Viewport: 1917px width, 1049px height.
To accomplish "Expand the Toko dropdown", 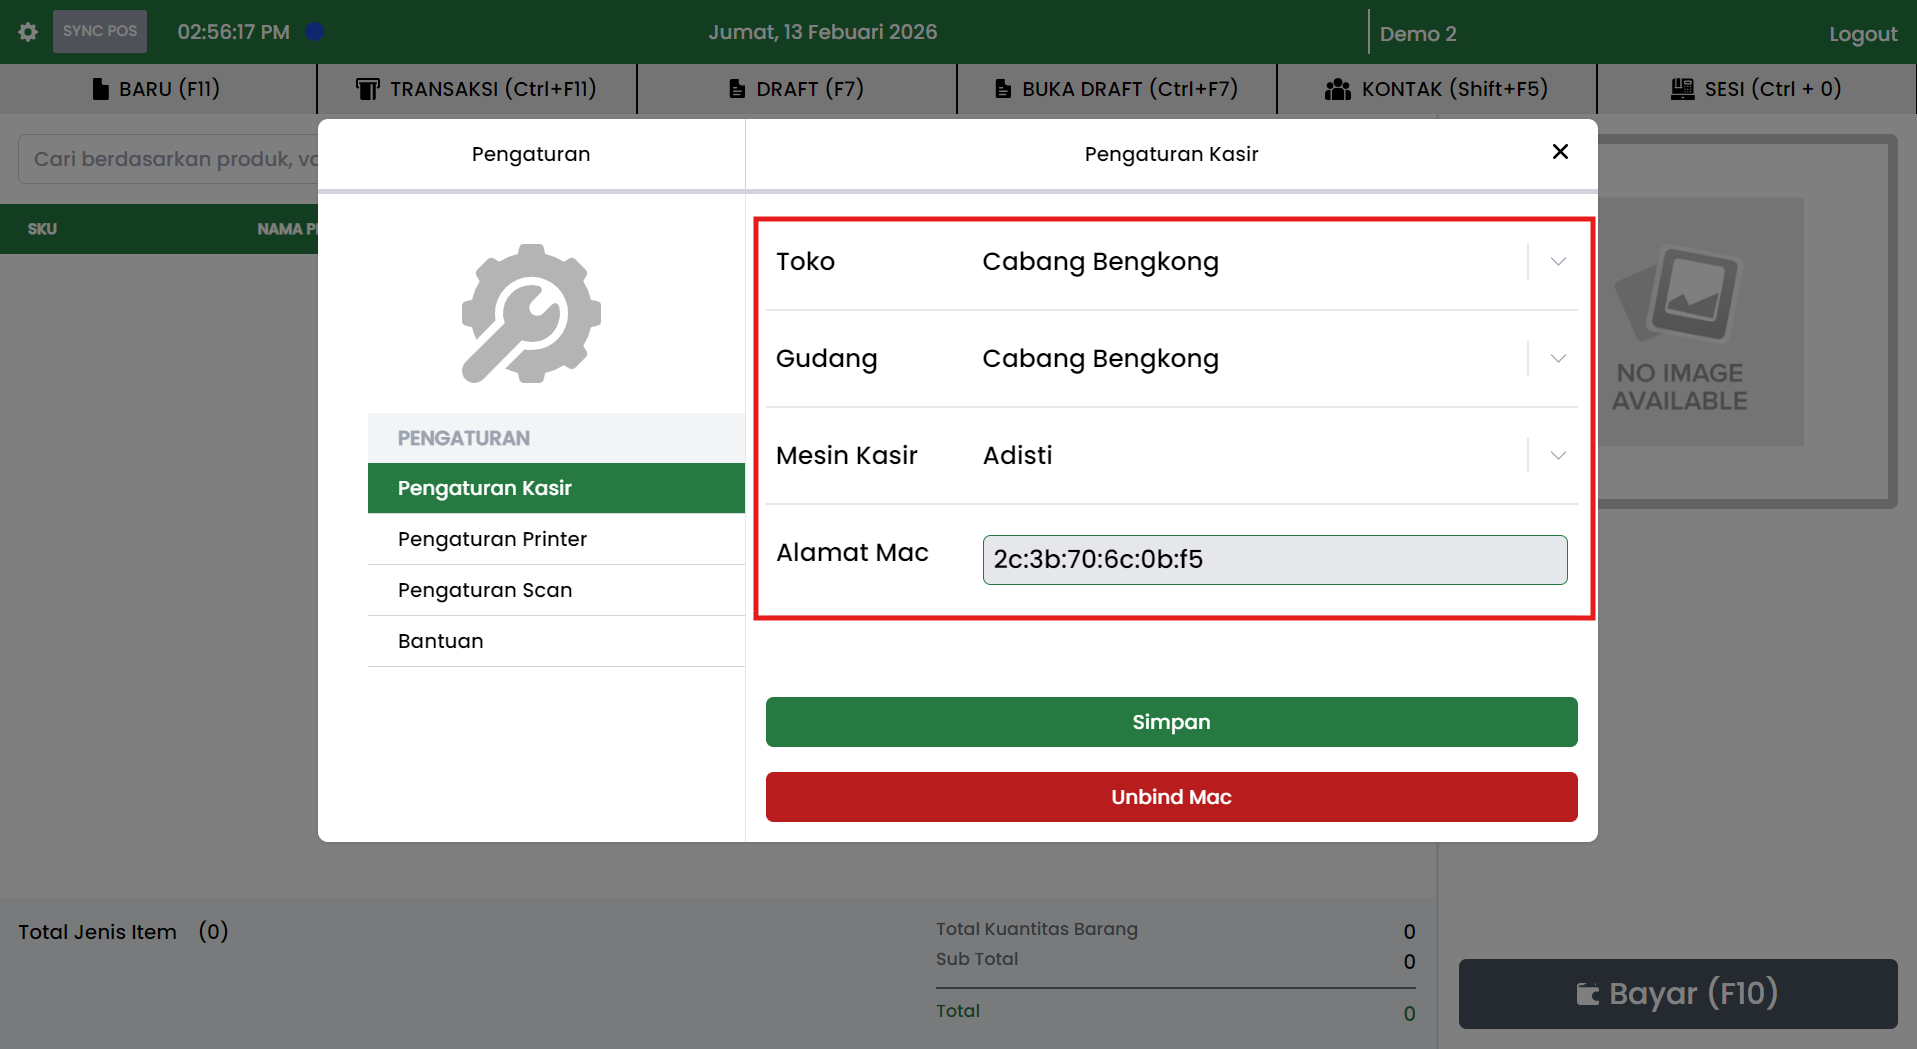I will pos(1557,262).
